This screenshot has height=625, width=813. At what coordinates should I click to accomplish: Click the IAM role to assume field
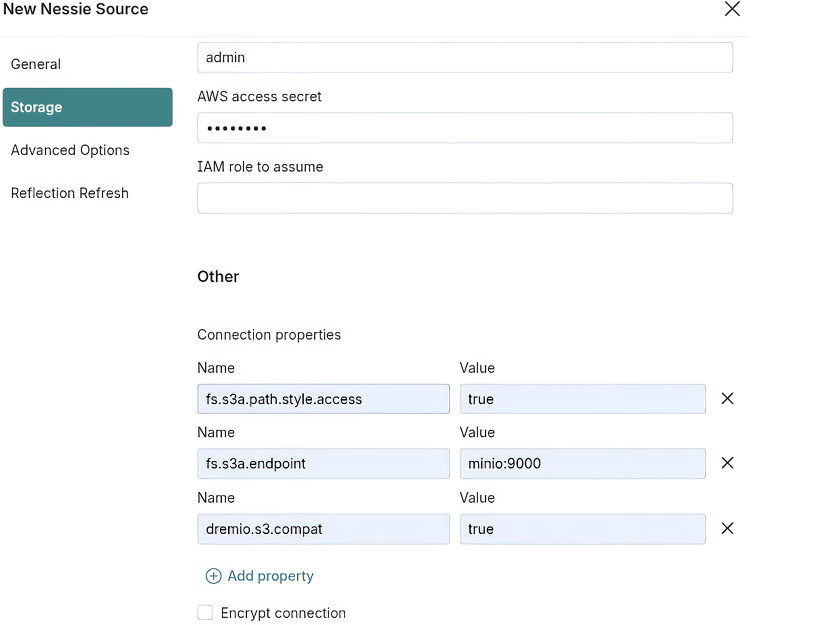tap(465, 198)
